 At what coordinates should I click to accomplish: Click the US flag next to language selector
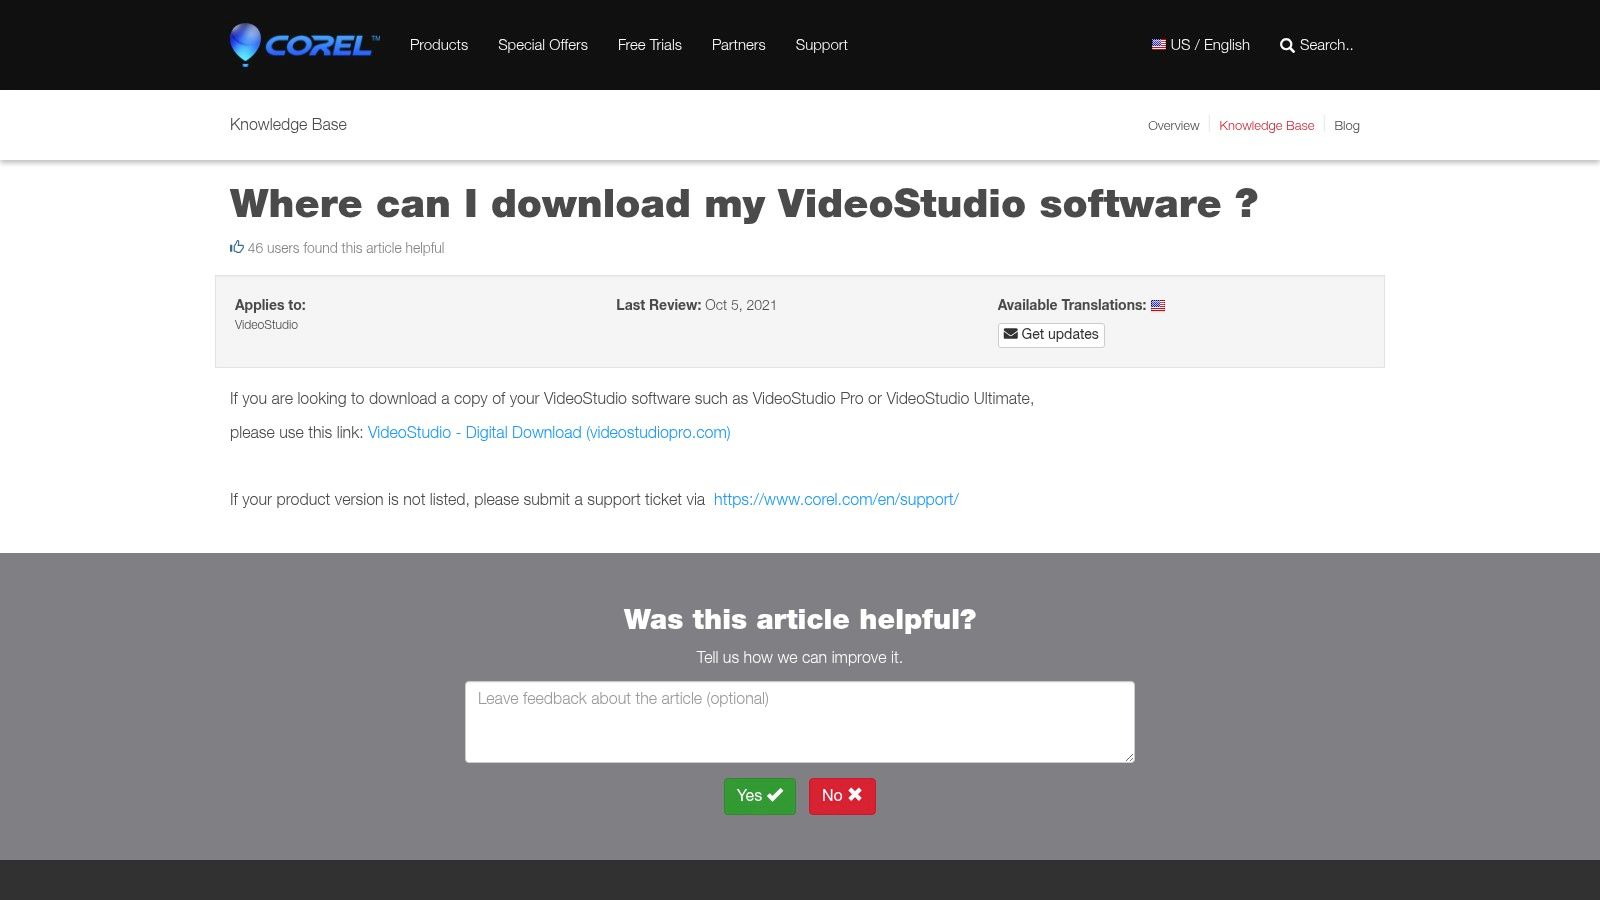pos(1159,44)
